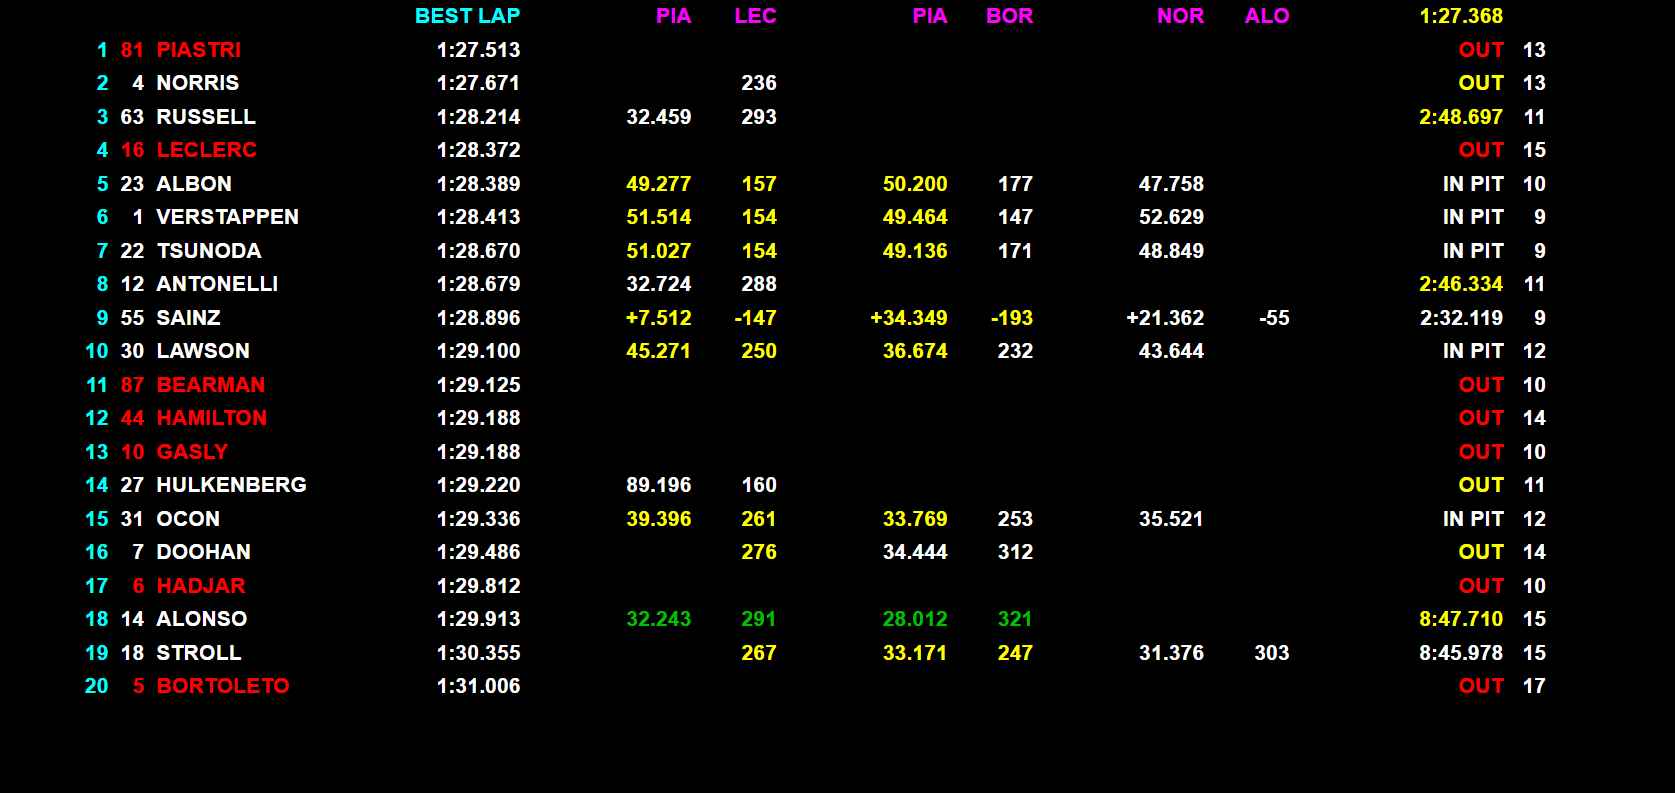Click Antonelli's 2:46.334 lap time

(1460, 284)
